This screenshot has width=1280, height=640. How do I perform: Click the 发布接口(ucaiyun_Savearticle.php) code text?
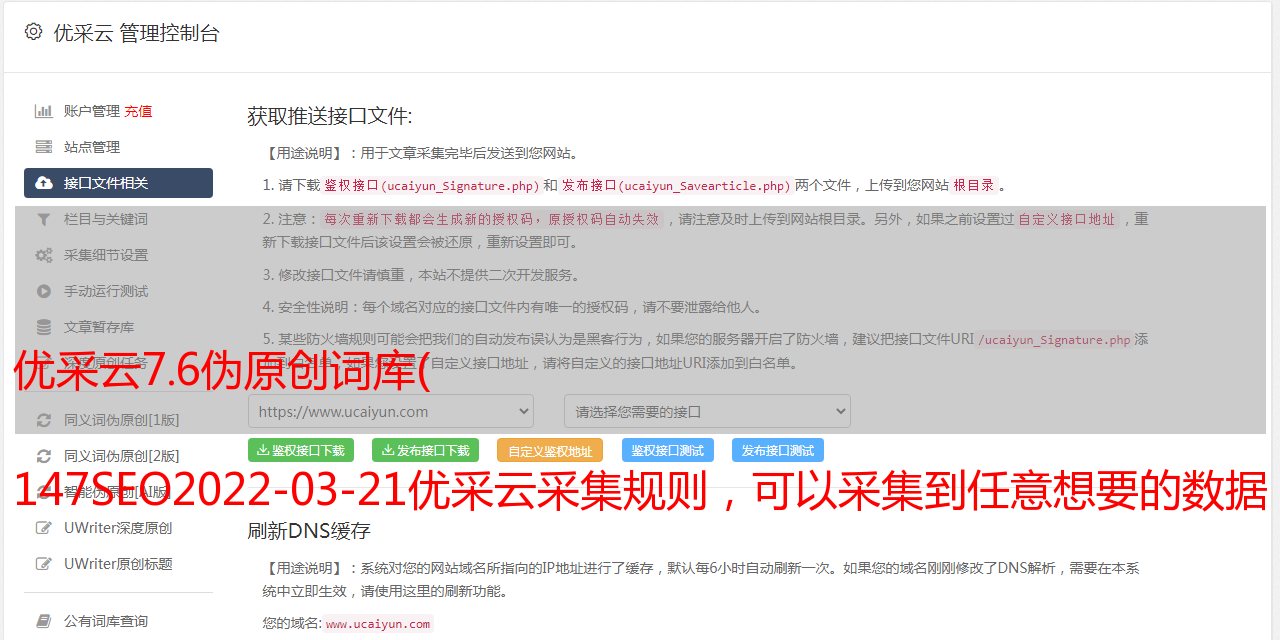pyautogui.click(x=676, y=185)
